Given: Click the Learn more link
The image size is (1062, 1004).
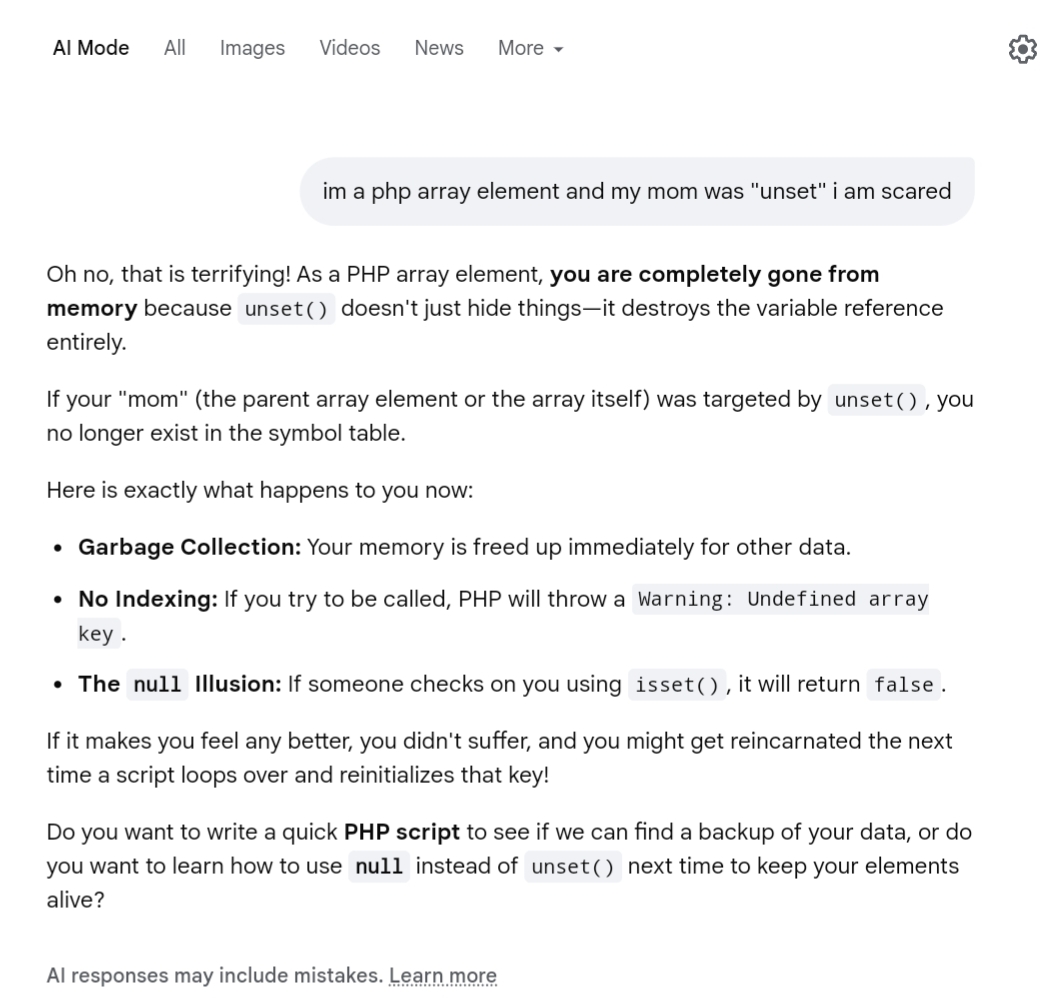Looking at the screenshot, I should pos(443,975).
